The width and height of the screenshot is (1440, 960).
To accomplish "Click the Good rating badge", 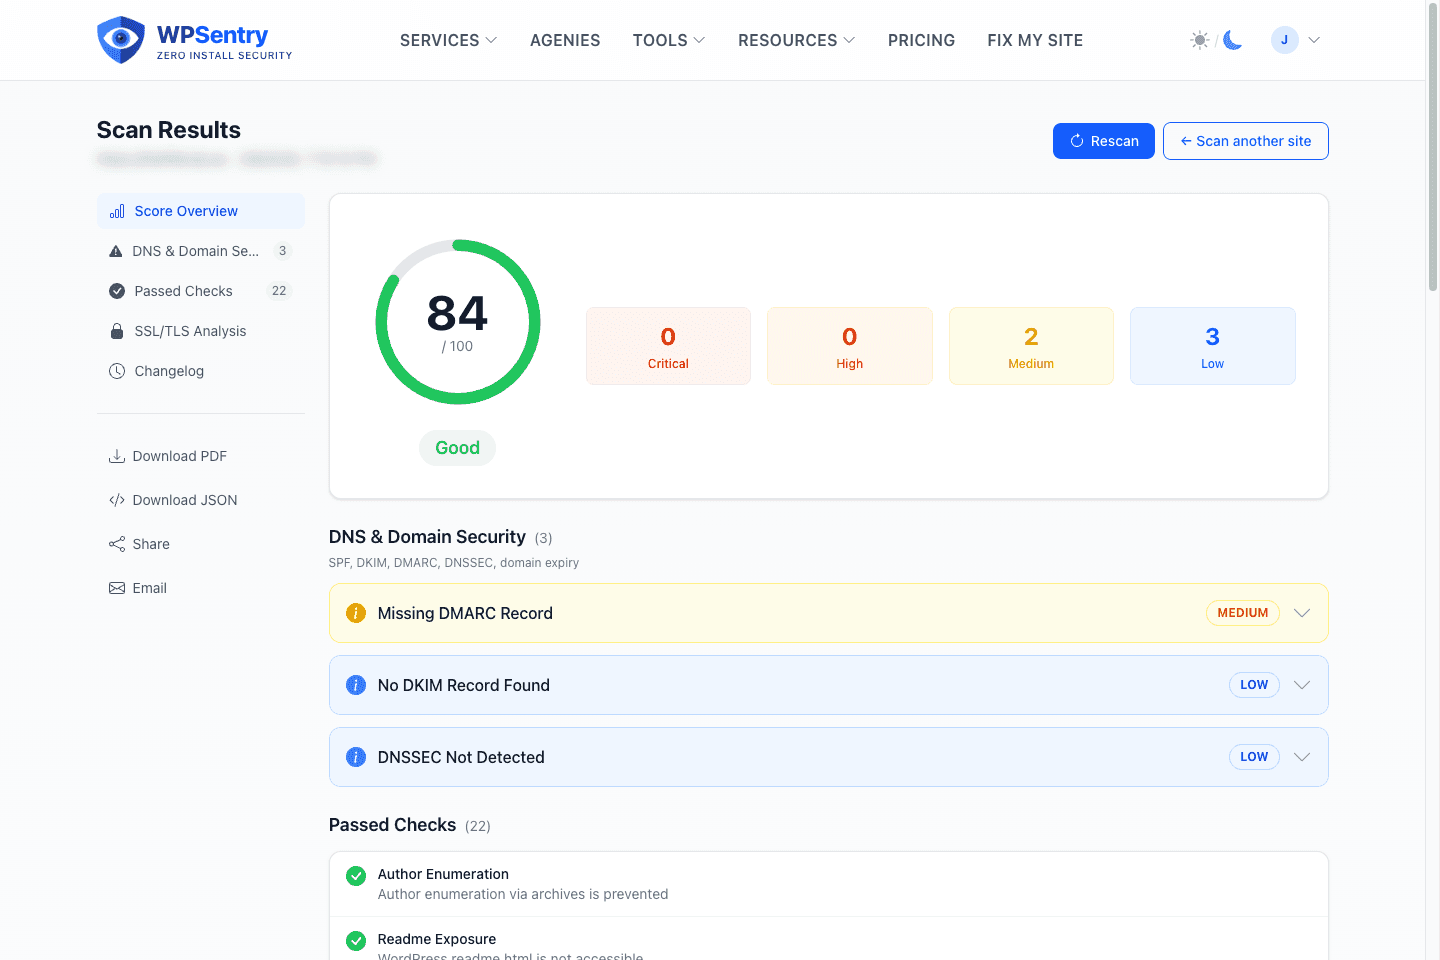I will pyautogui.click(x=458, y=448).
